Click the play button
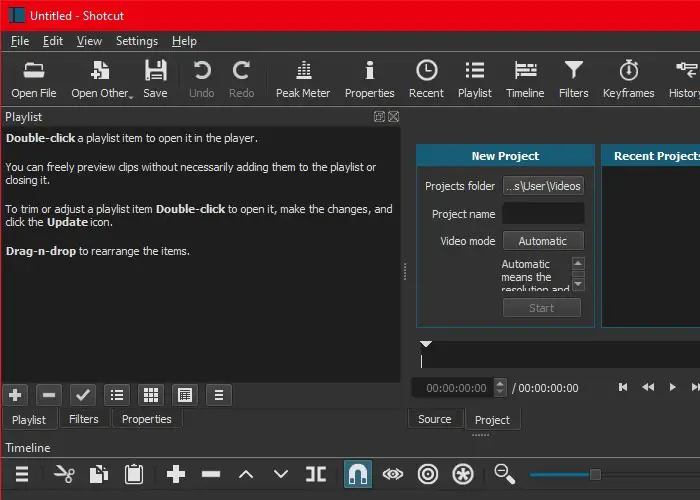The width and height of the screenshot is (700, 500). pyautogui.click(x=672, y=387)
